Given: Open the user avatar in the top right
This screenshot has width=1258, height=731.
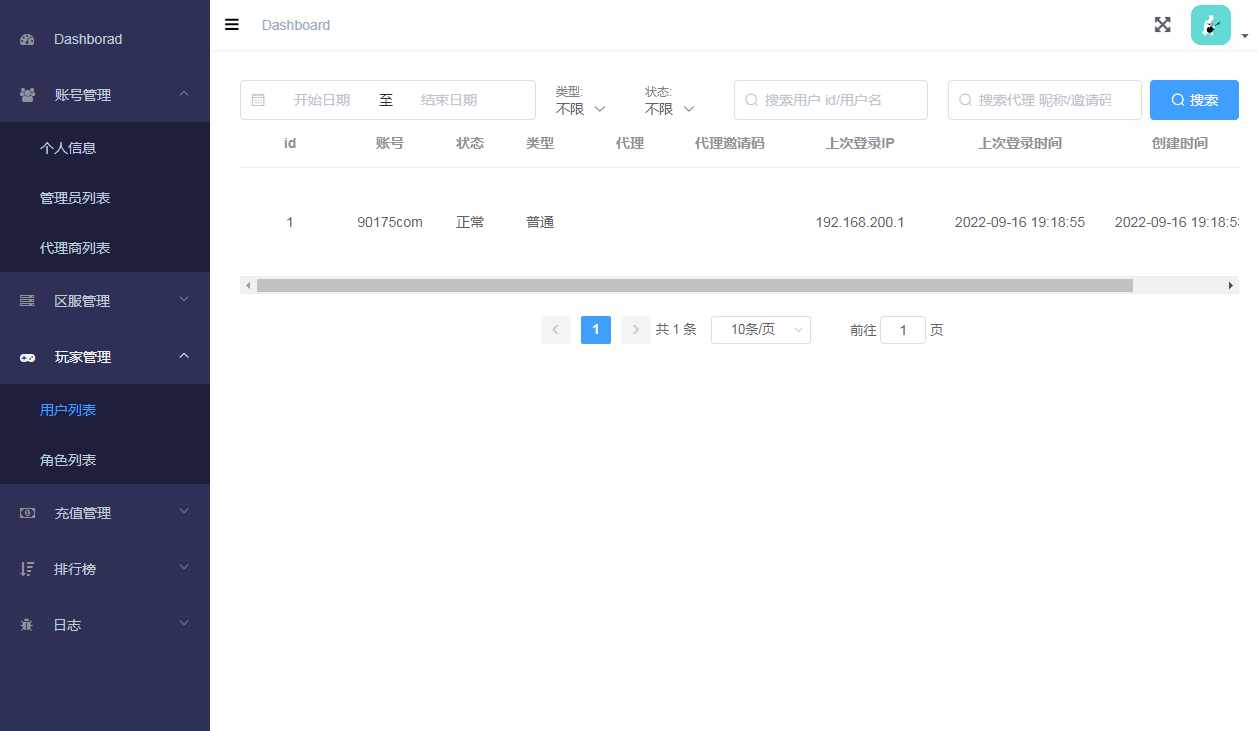Looking at the screenshot, I should pos(1210,23).
